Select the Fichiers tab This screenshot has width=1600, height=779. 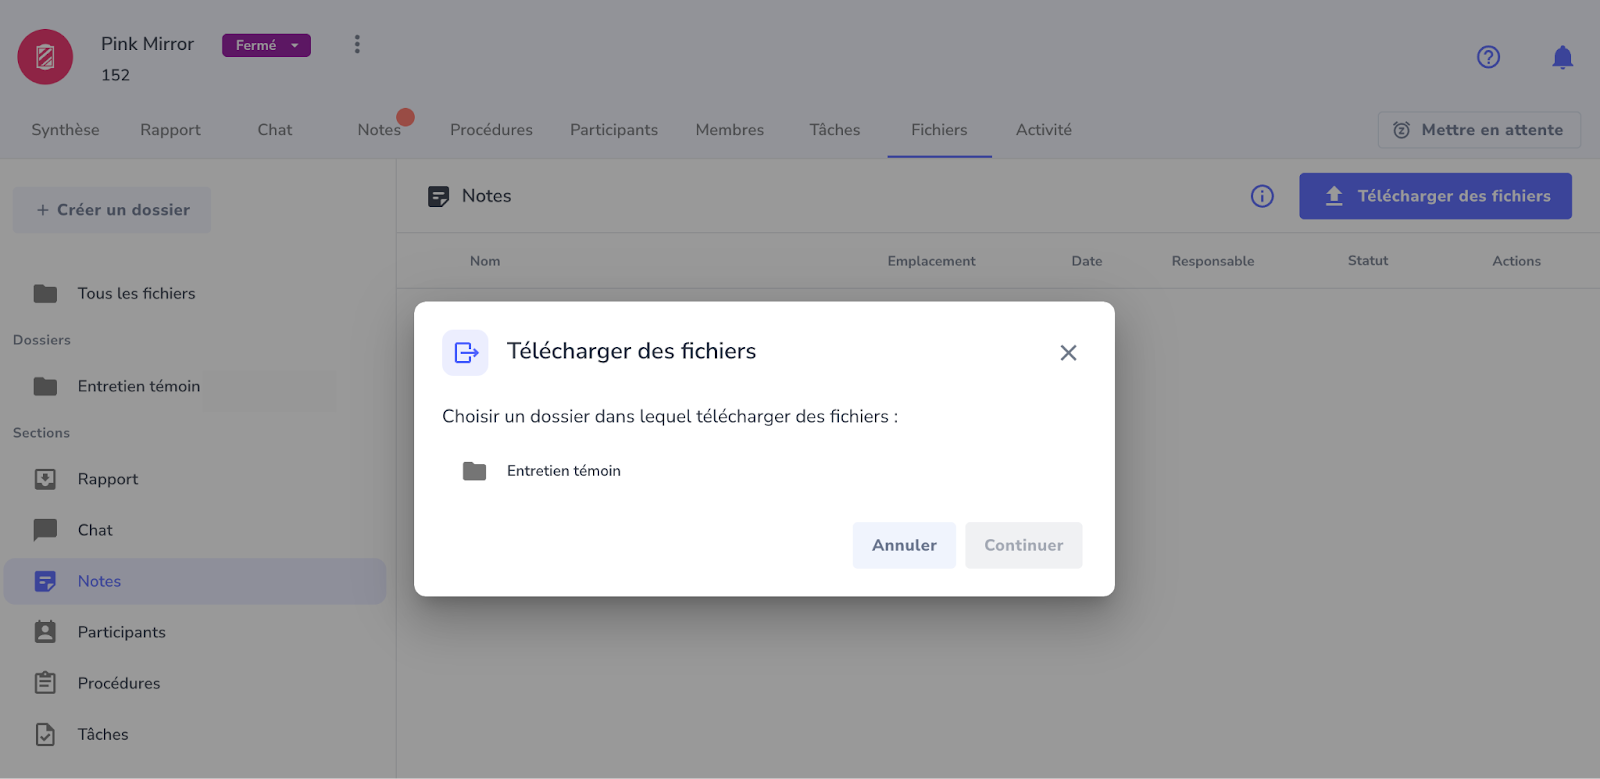(x=939, y=130)
